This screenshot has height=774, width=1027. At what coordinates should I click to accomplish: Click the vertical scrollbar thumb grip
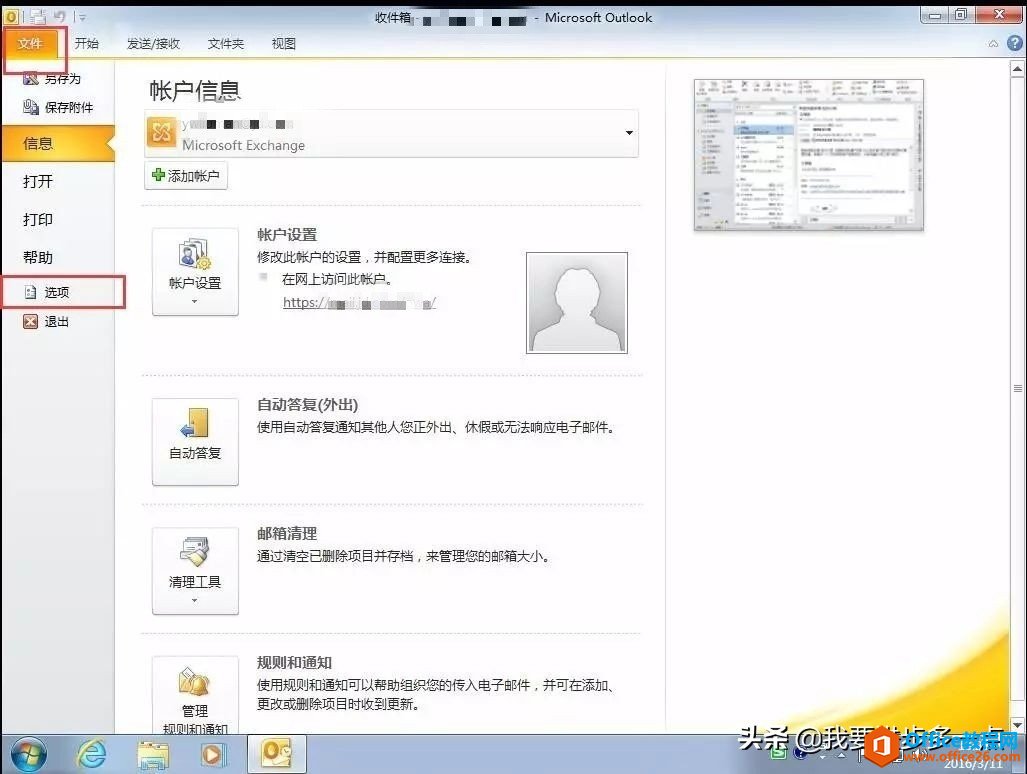pos(1017,388)
